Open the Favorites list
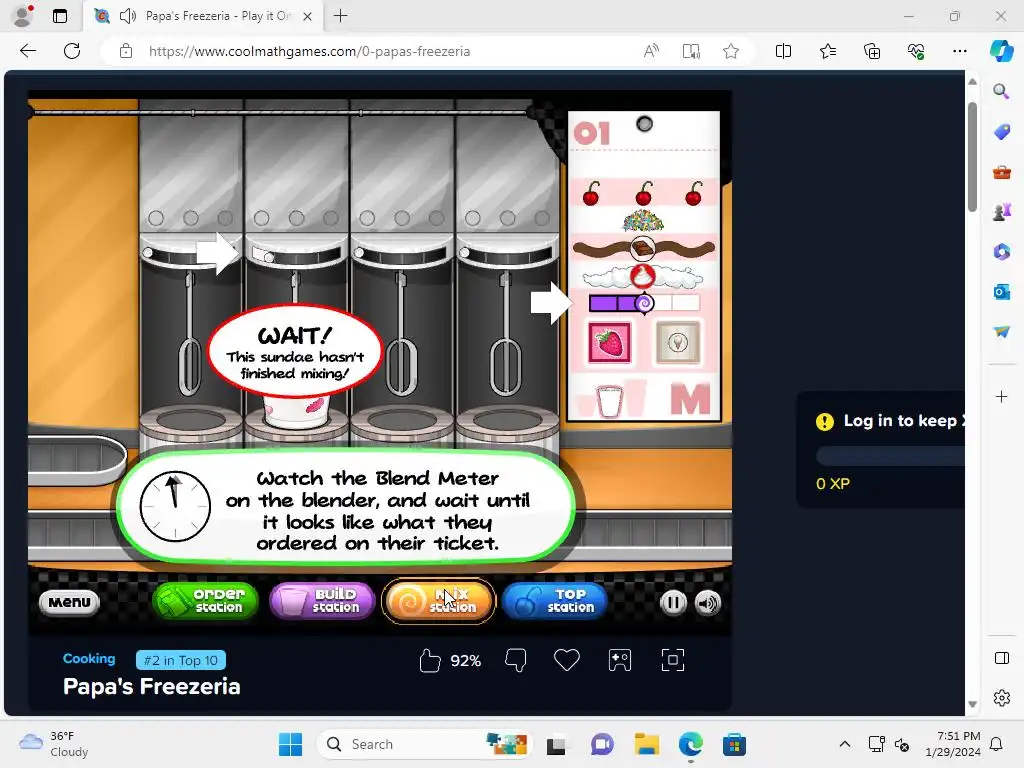Viewport: 1024px width, 768px height. (827, 51)
